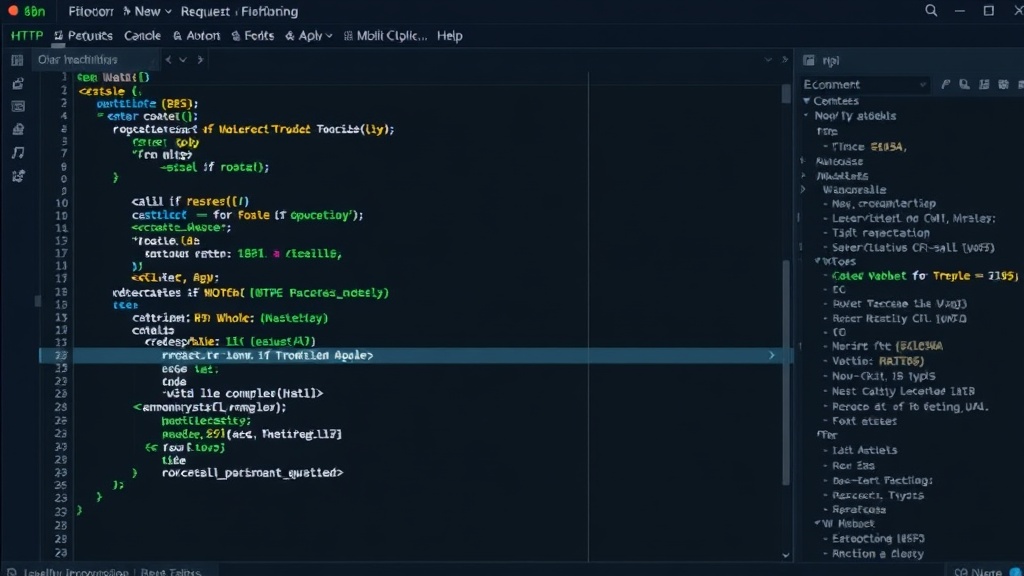
Task: Expand the Wancnesile tree node
Action: [803, 189]
